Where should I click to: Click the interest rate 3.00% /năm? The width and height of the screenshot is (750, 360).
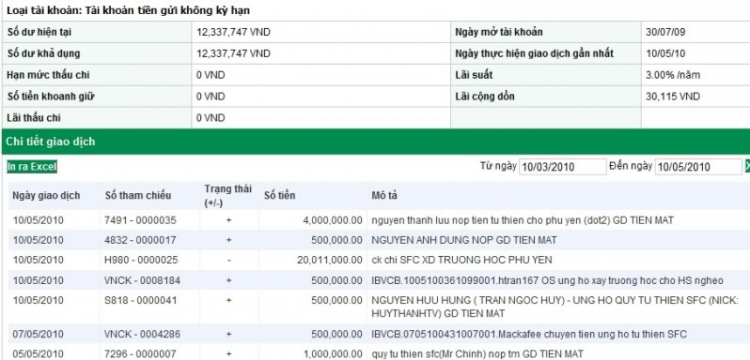(x=673, y=75)
